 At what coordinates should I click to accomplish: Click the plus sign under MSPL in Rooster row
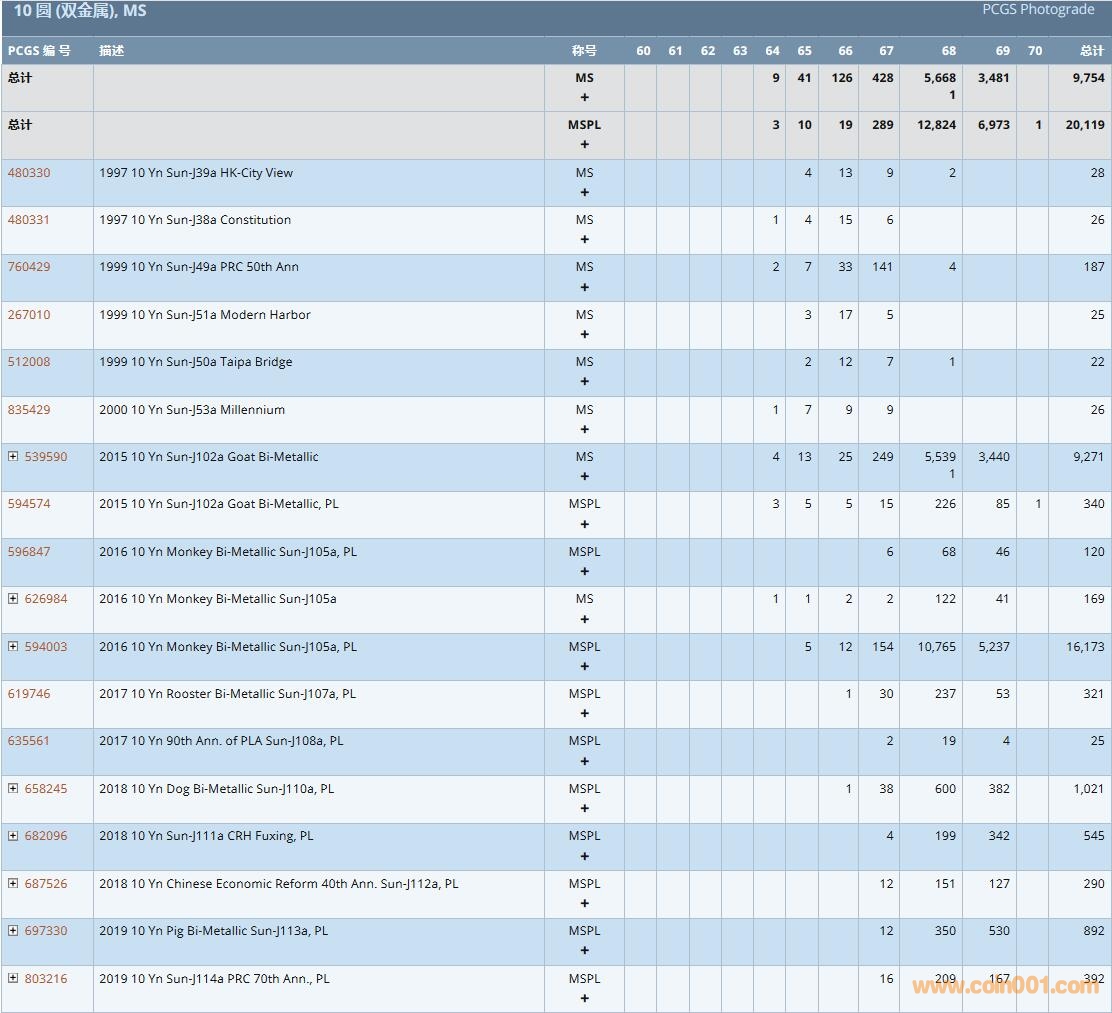(584, 714)
